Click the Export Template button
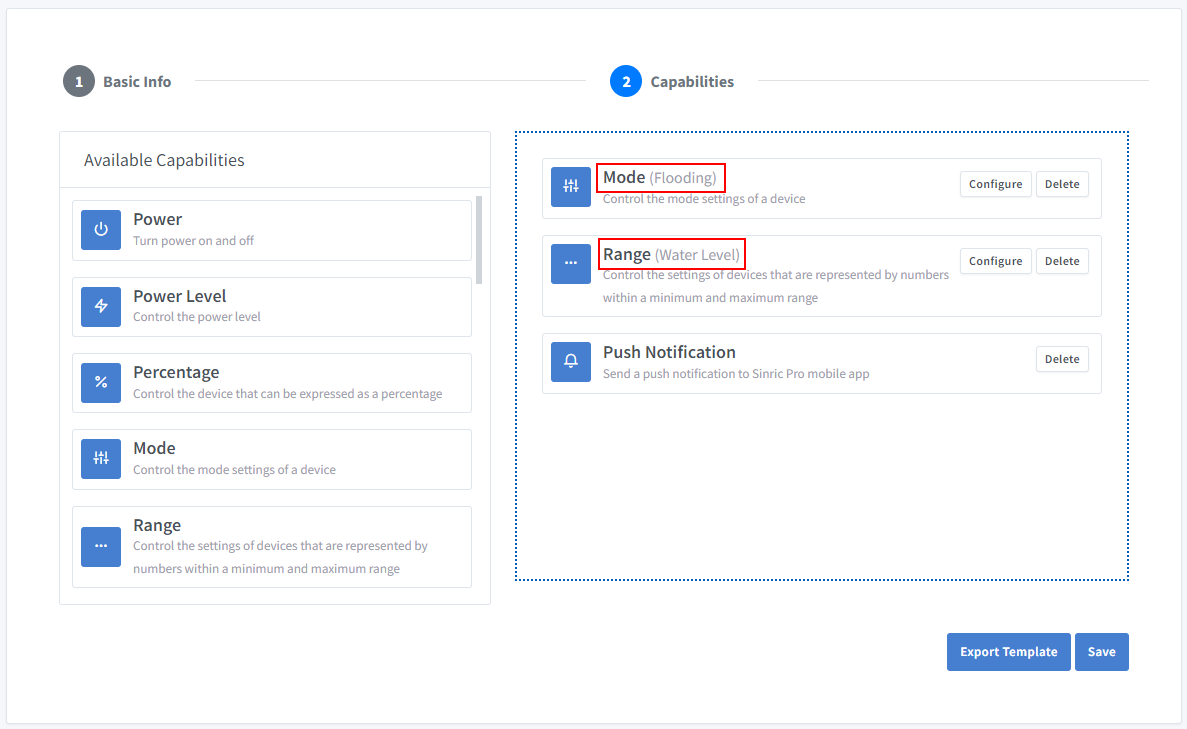This screenshot has height=729, width=1187. [1008, 651]
